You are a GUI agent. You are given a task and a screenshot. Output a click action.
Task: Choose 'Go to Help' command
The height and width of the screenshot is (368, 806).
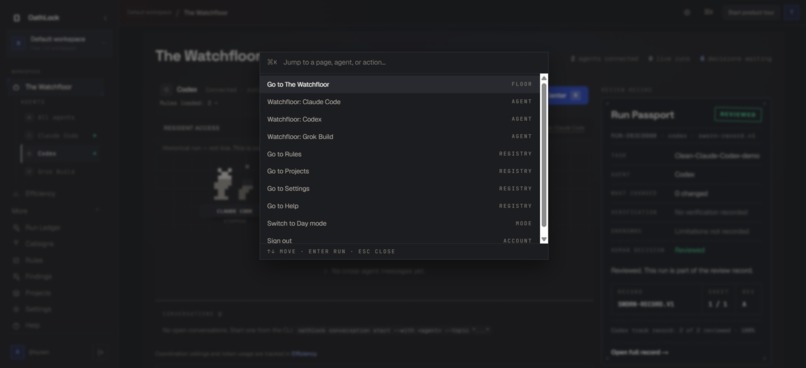[x=399, y=206]
